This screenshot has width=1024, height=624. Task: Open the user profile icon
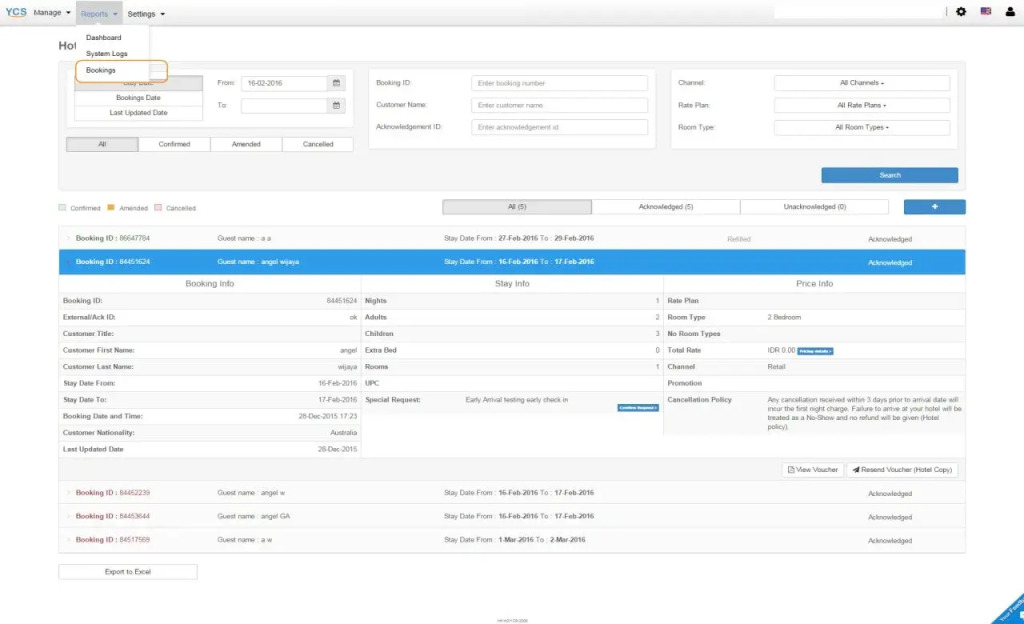pyautogui.click(x=1009, y=12)
